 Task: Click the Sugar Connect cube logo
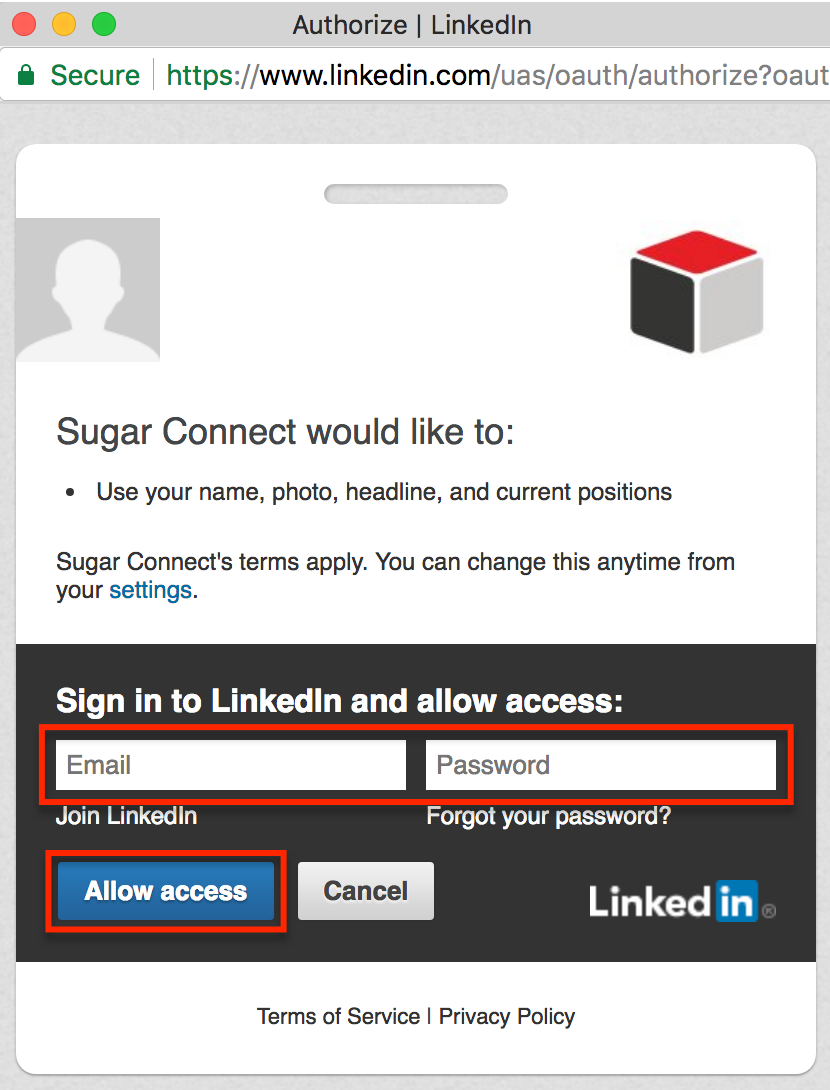coord(695,293)
